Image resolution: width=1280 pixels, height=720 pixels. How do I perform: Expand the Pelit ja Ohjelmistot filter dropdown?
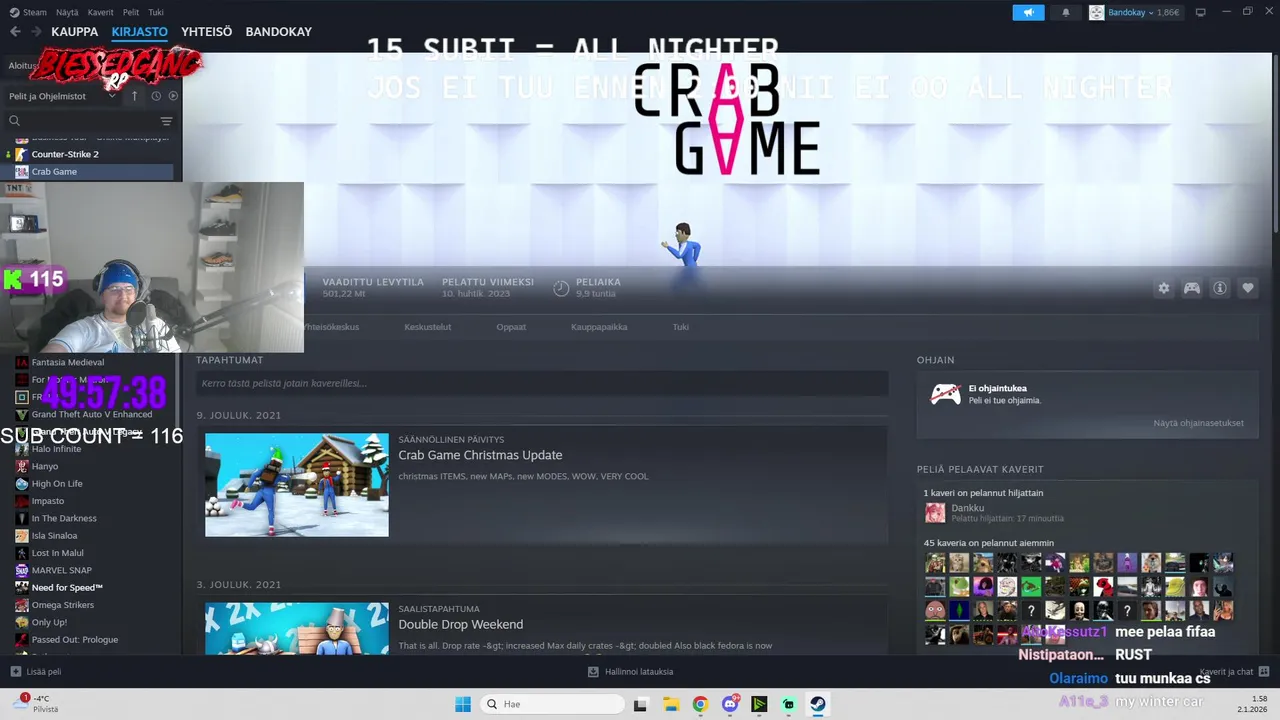point(62,96)
